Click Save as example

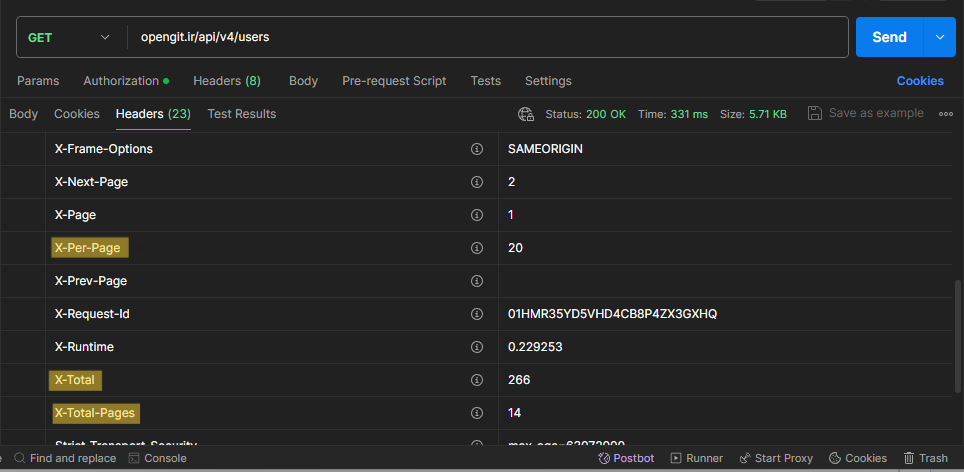coord(866,114)
